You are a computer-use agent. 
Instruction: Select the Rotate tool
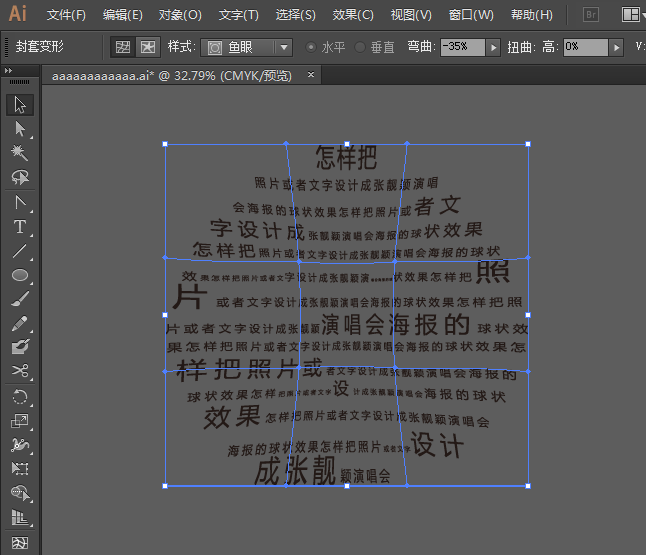point(20,397)
